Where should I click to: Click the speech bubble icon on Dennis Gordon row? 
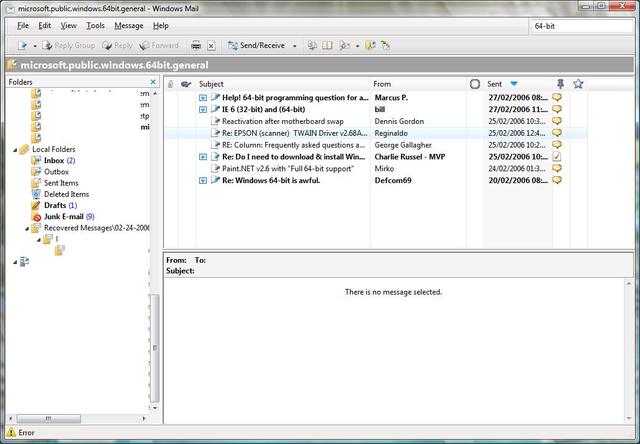coord(557,121)
